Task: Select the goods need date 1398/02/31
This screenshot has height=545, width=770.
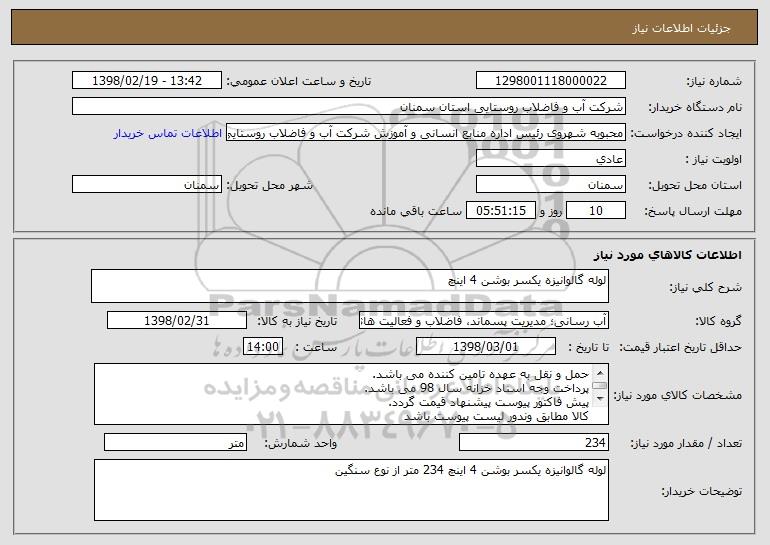Action: pyautogui.click(x=177, y=321)
